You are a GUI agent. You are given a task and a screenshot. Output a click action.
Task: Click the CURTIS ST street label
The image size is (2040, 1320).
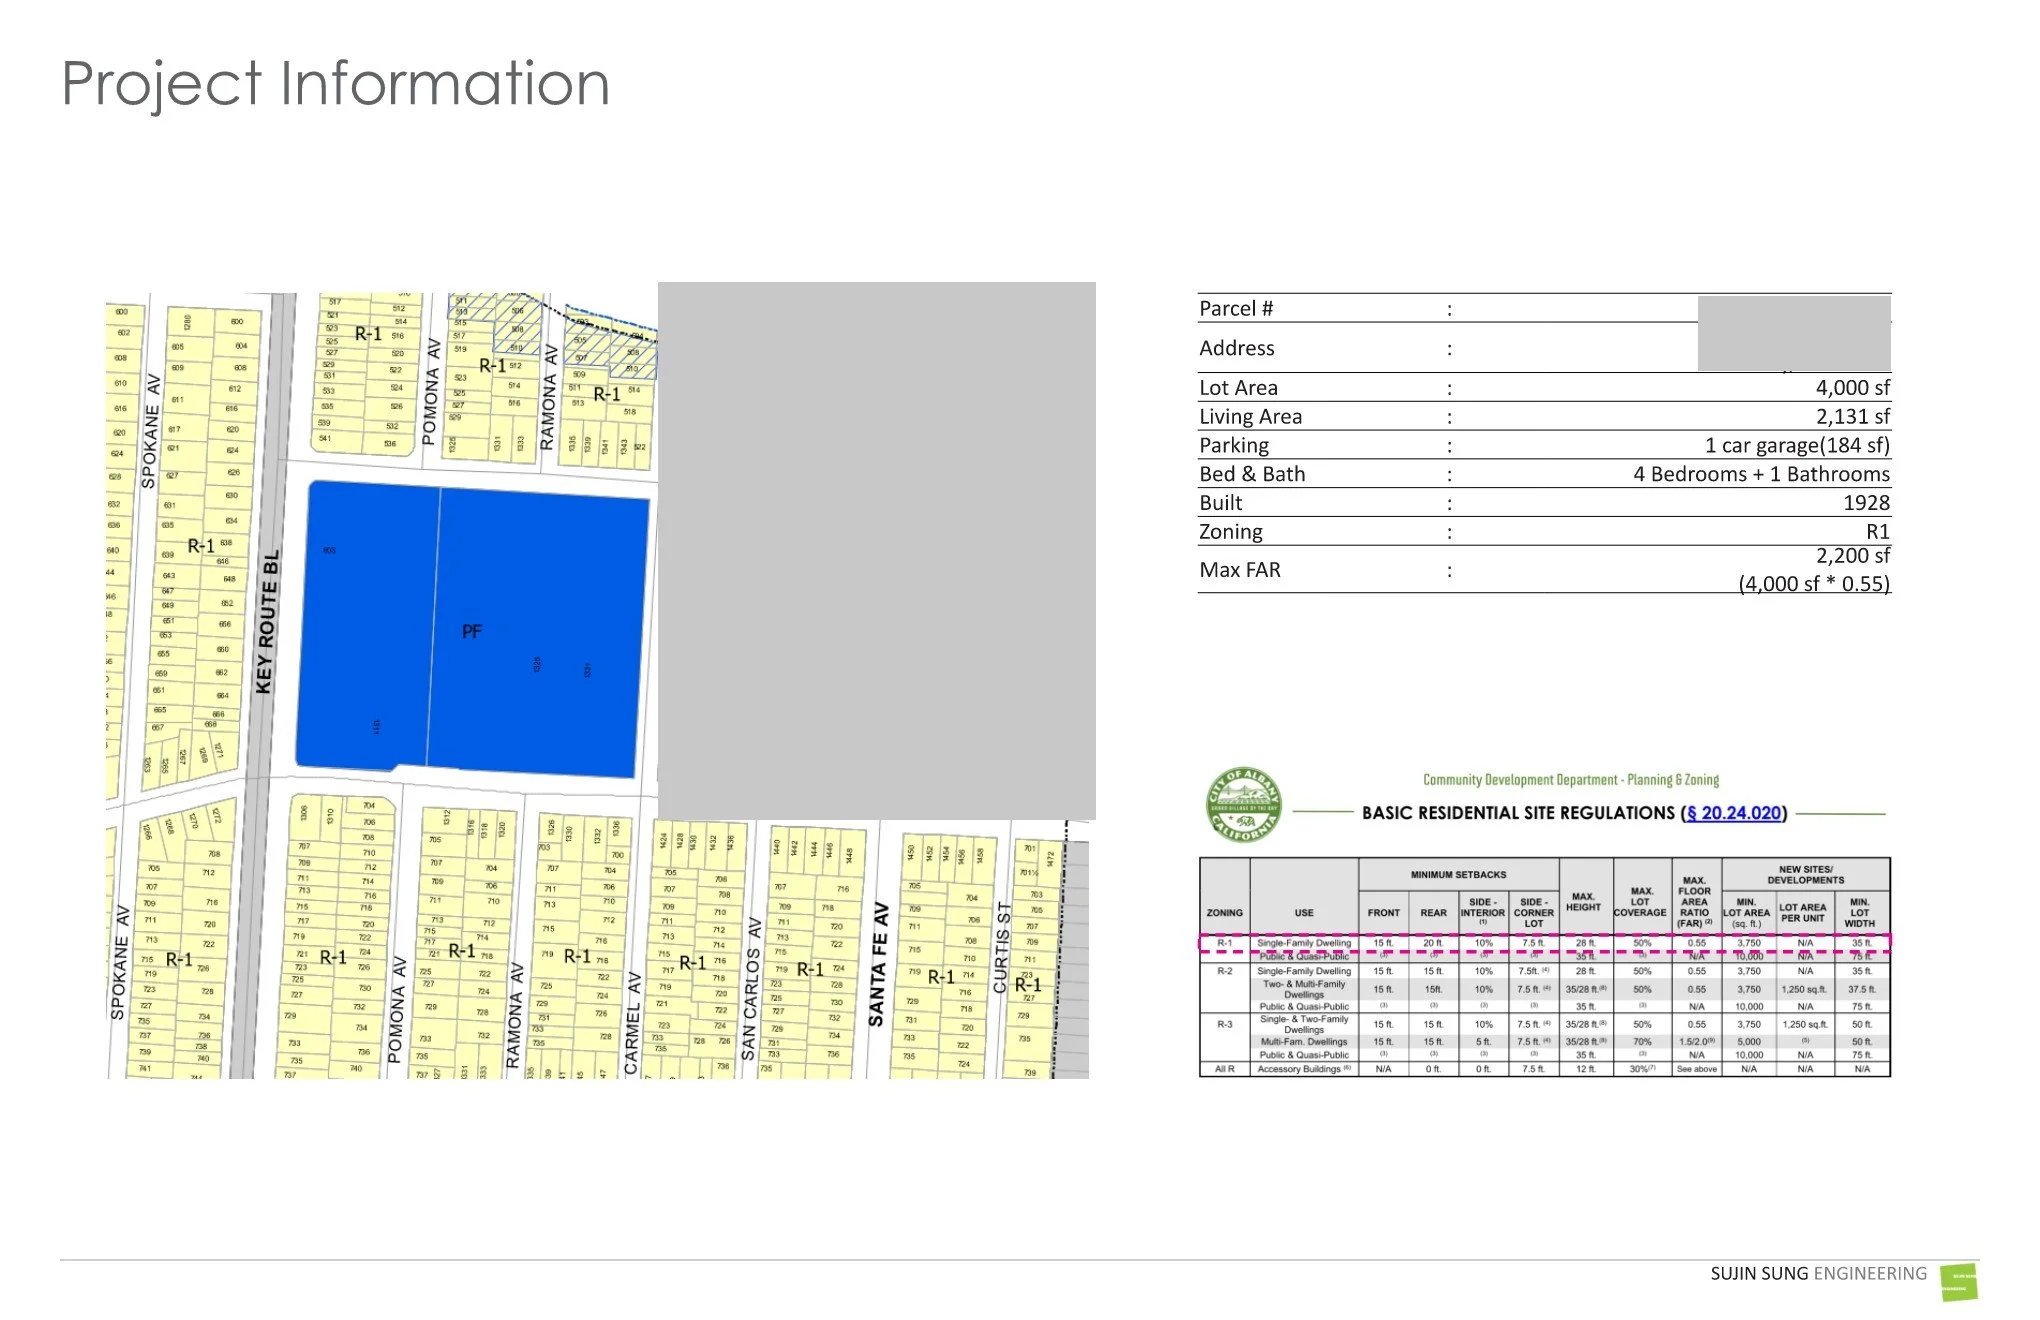pos(1001,947)
